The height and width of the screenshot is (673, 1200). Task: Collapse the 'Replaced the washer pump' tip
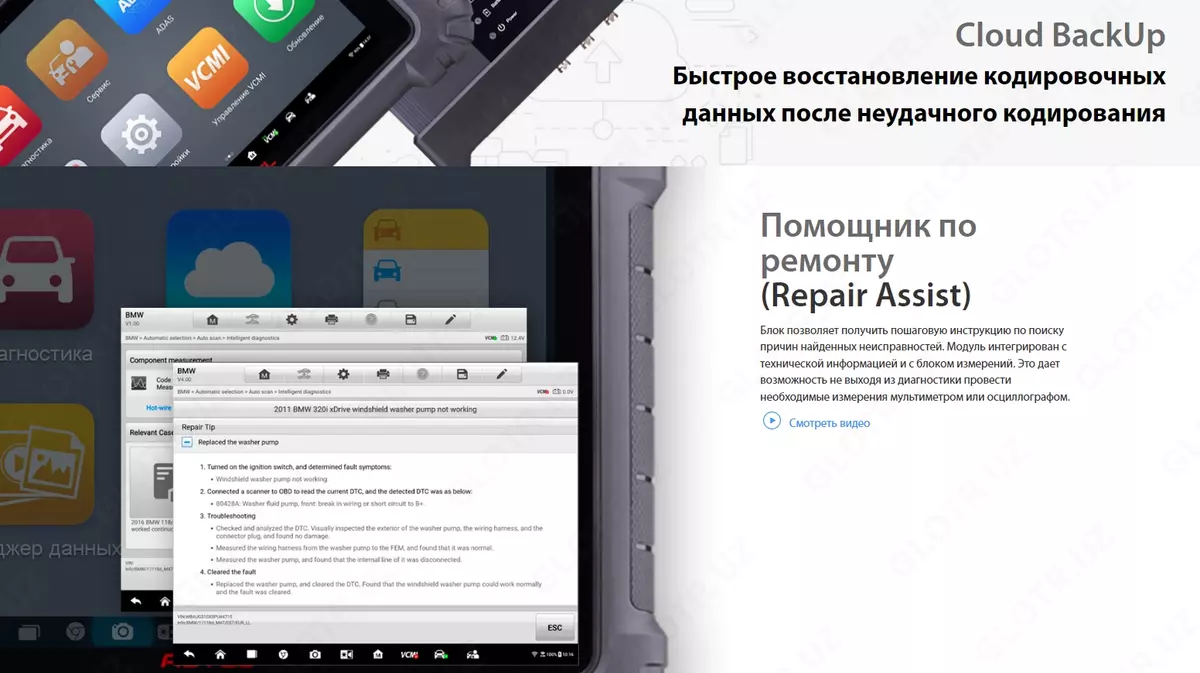click(x=187, y=441)
